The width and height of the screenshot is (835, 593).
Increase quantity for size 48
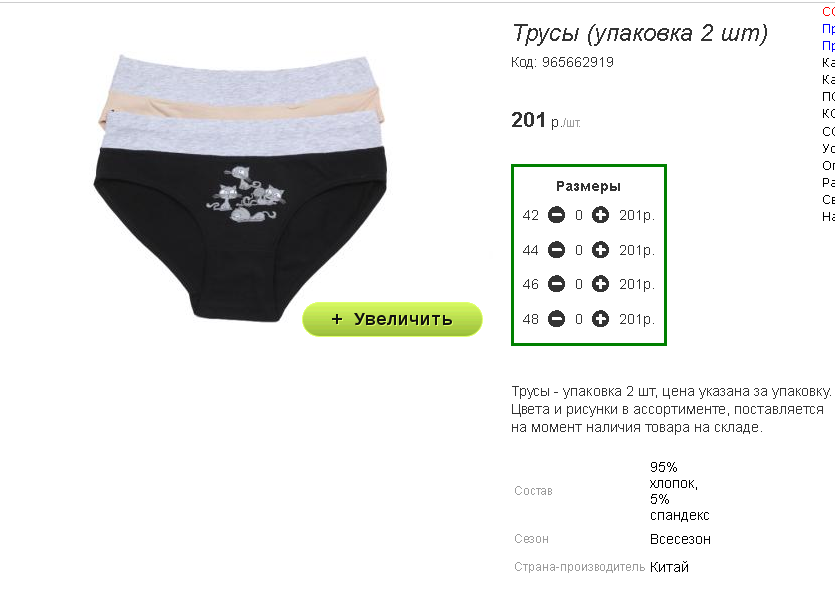point(600,319)
